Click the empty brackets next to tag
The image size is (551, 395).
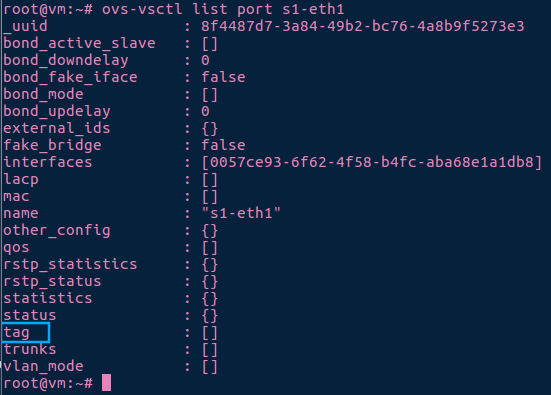pos(210,332)
